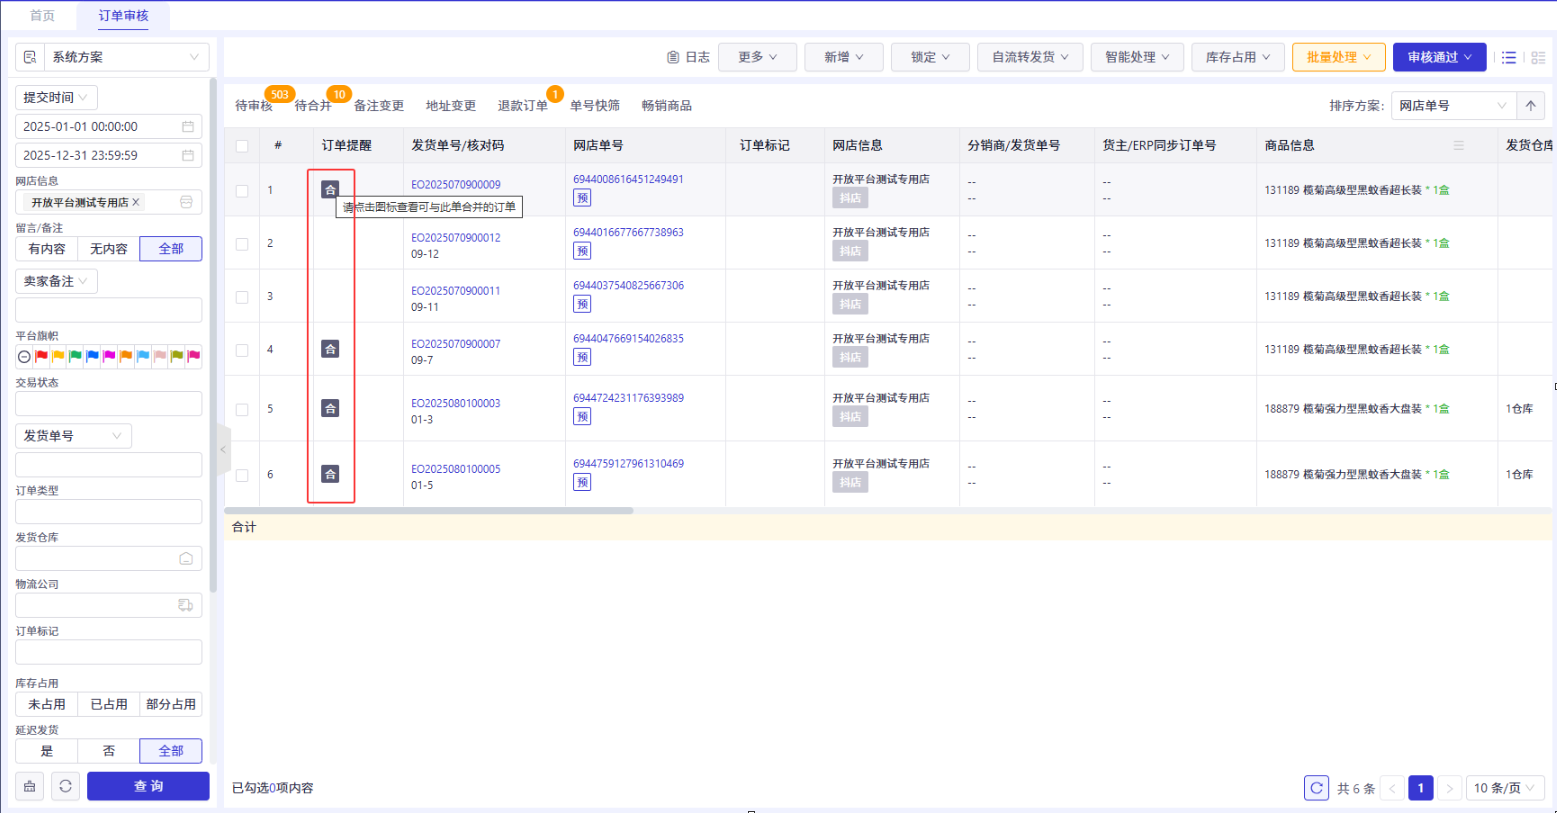Click the reset icon next to 查询 button
1557x813 pixels.
click(65, 786)
